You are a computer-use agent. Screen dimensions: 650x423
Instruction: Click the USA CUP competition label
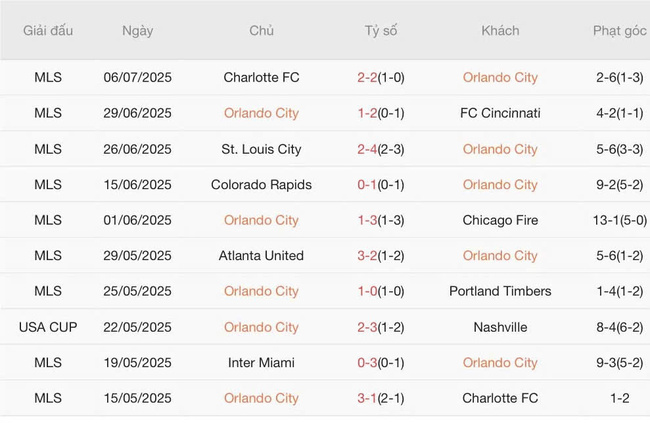click(48, 327)
